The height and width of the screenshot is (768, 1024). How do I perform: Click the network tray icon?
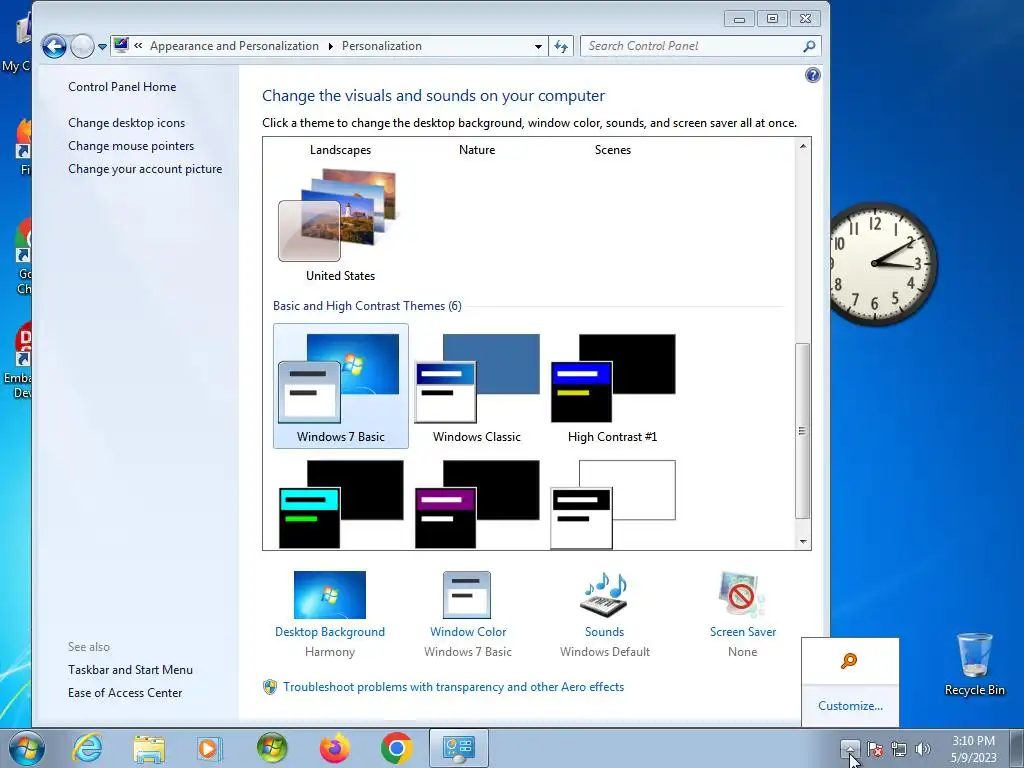(899, 749)
